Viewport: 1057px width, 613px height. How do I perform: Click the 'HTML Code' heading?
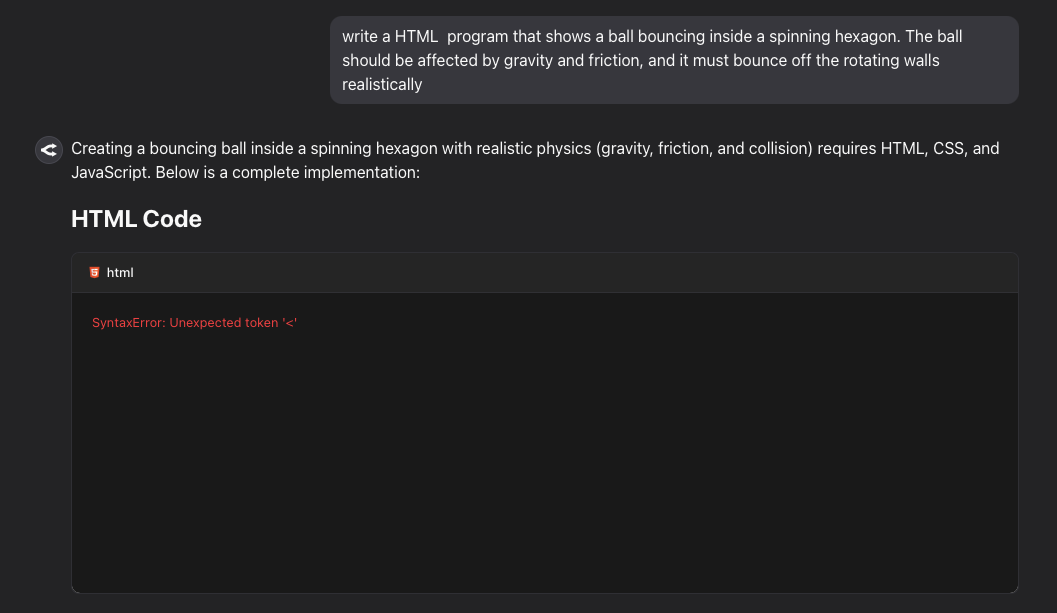[x=136, y=219]
